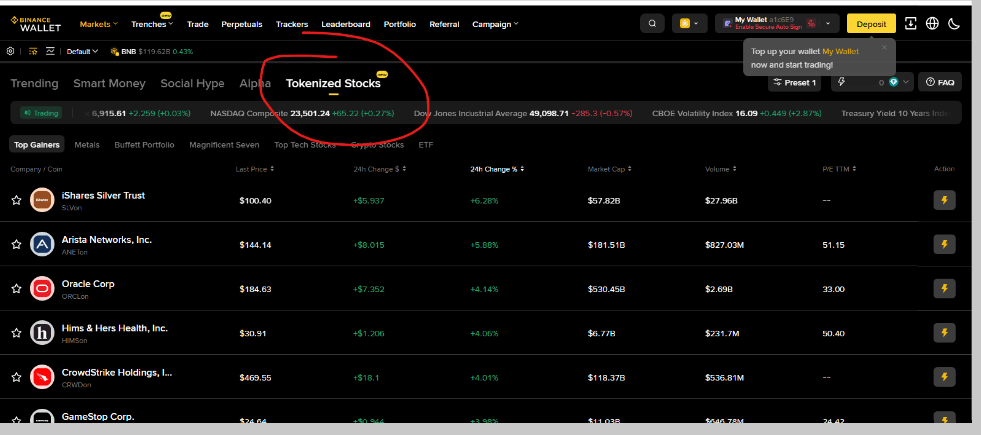
Task: Select ETF category filter
Action: click(x=425, y=145)
